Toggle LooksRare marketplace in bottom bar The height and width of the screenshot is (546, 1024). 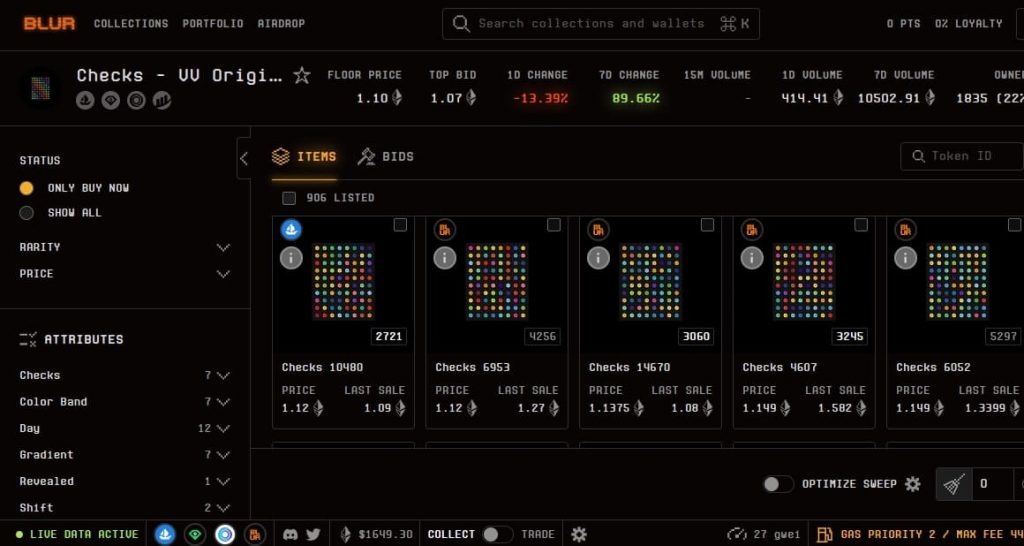[x=195, y=534]
